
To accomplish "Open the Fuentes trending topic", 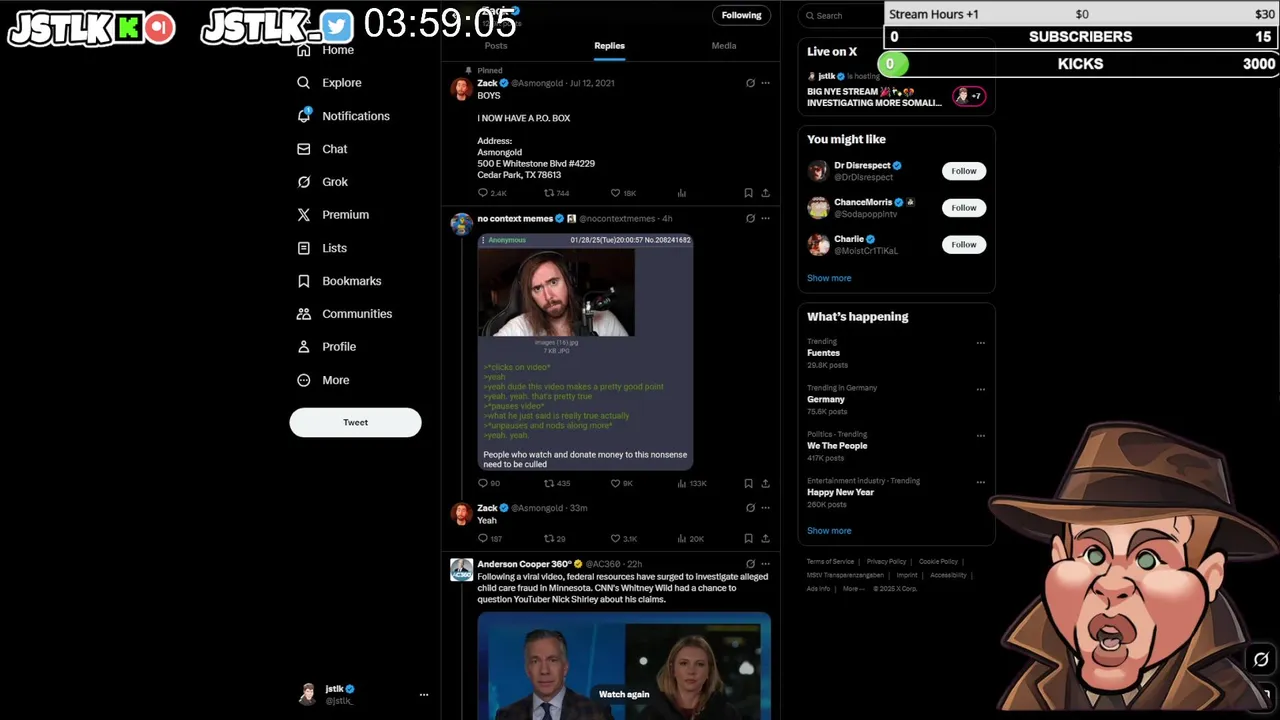I will (x=896, y=353).
